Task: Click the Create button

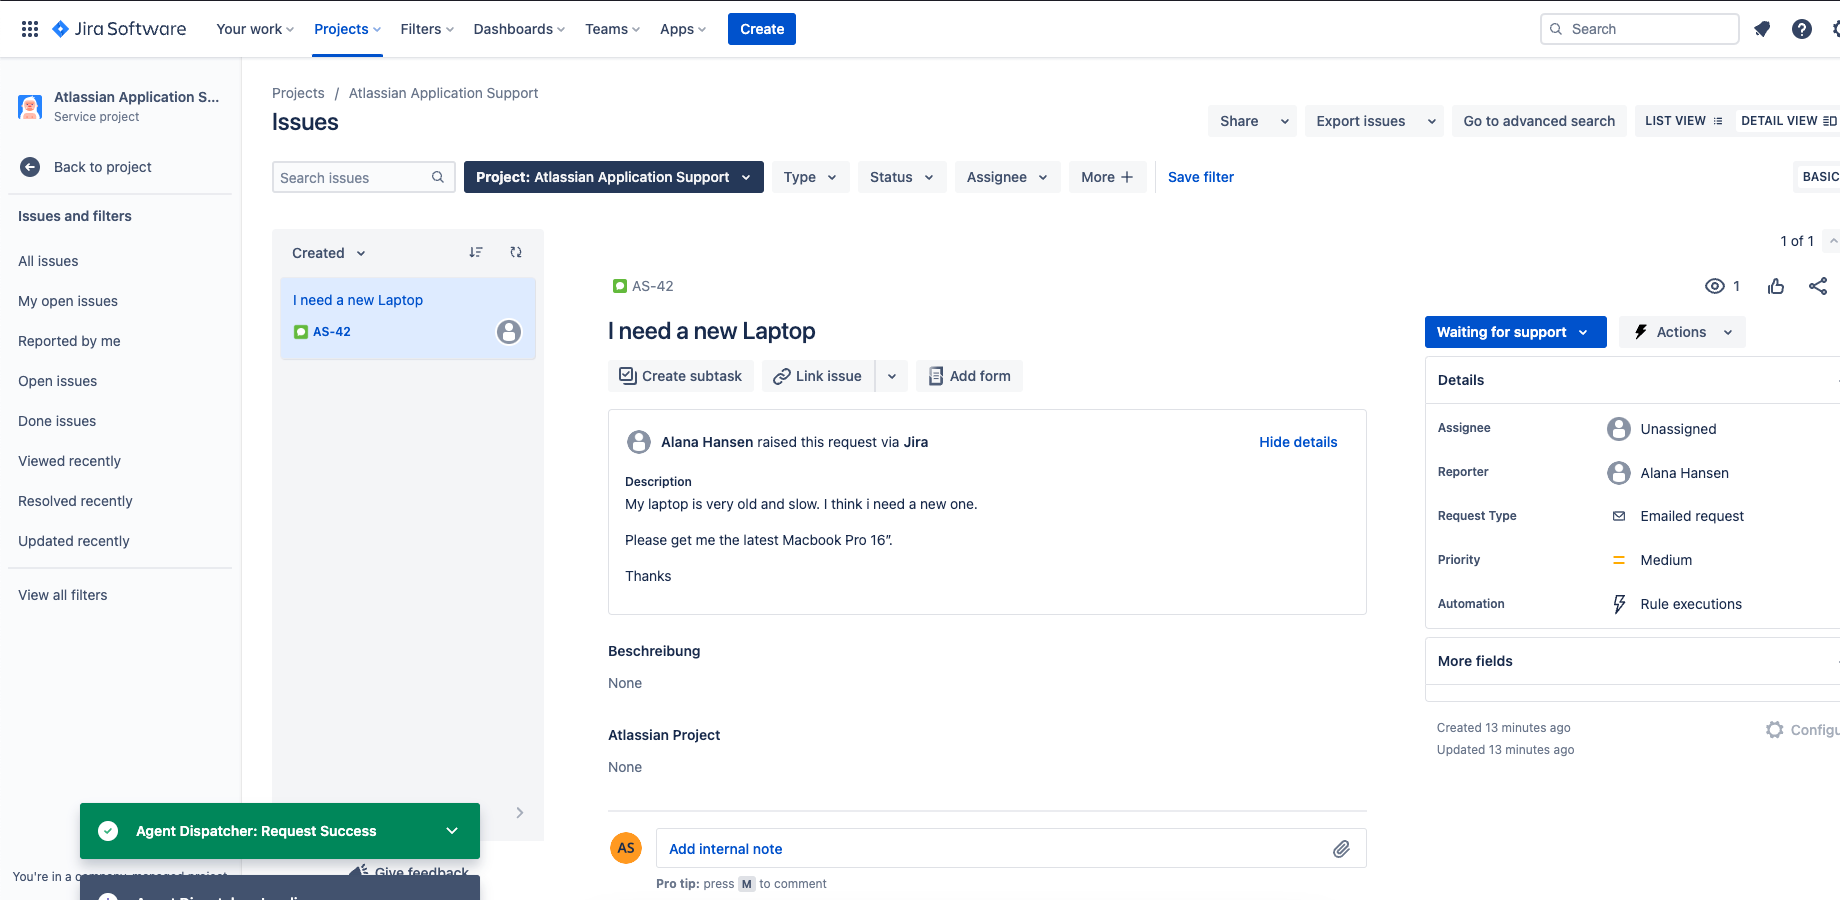Action: [762, 29]
